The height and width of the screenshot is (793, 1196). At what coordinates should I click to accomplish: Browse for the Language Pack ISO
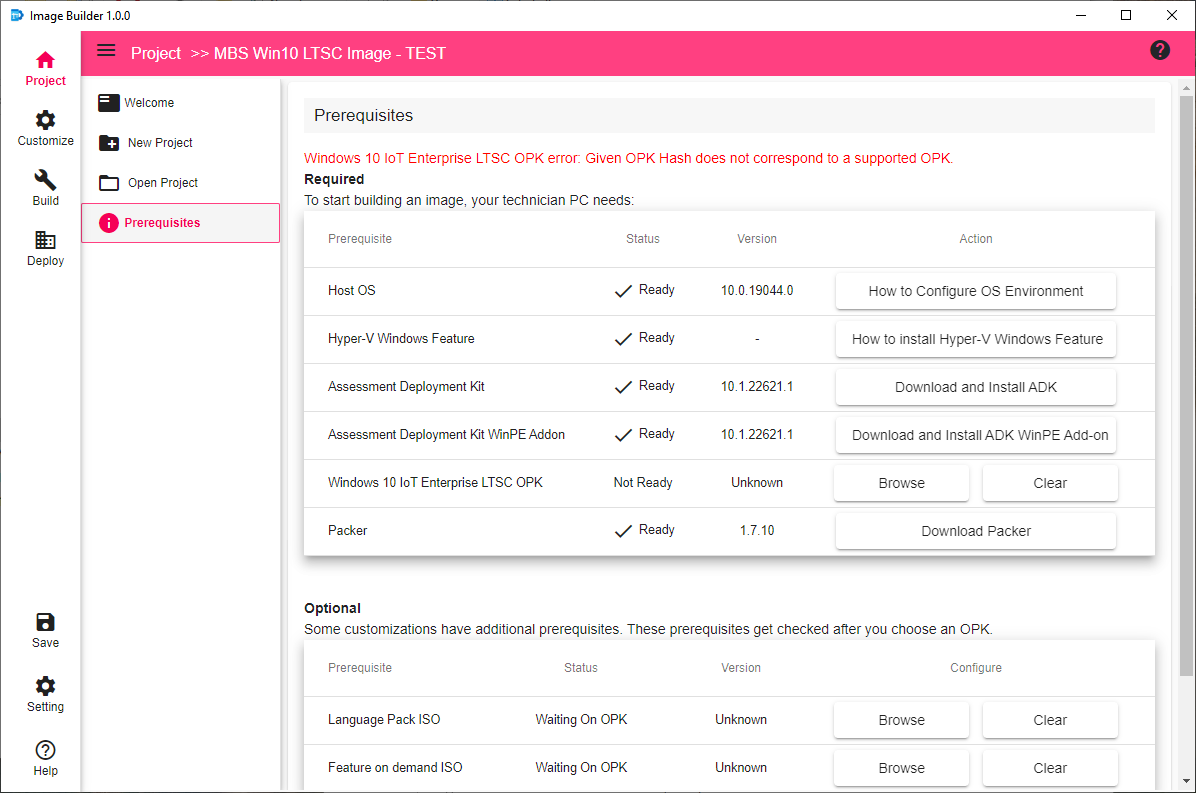click(901, 721)
